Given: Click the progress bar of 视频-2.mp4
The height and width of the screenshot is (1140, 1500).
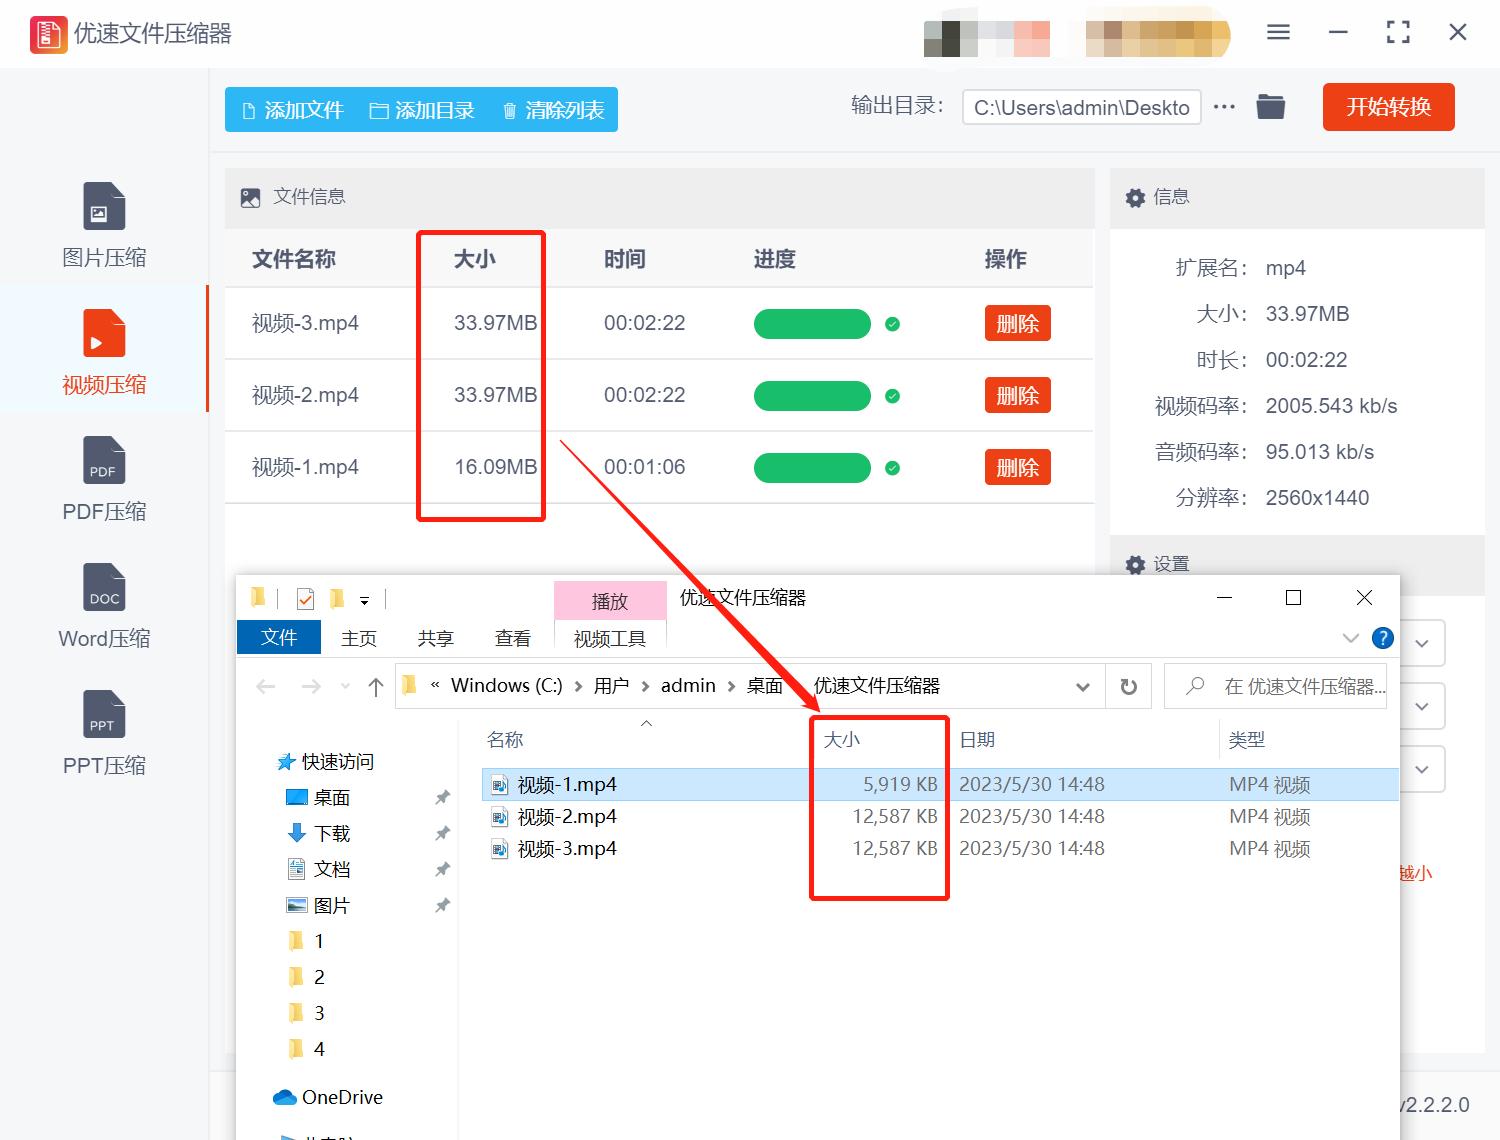Looking at the screenshot, I should pyautogui.click(x=812, y=395).
